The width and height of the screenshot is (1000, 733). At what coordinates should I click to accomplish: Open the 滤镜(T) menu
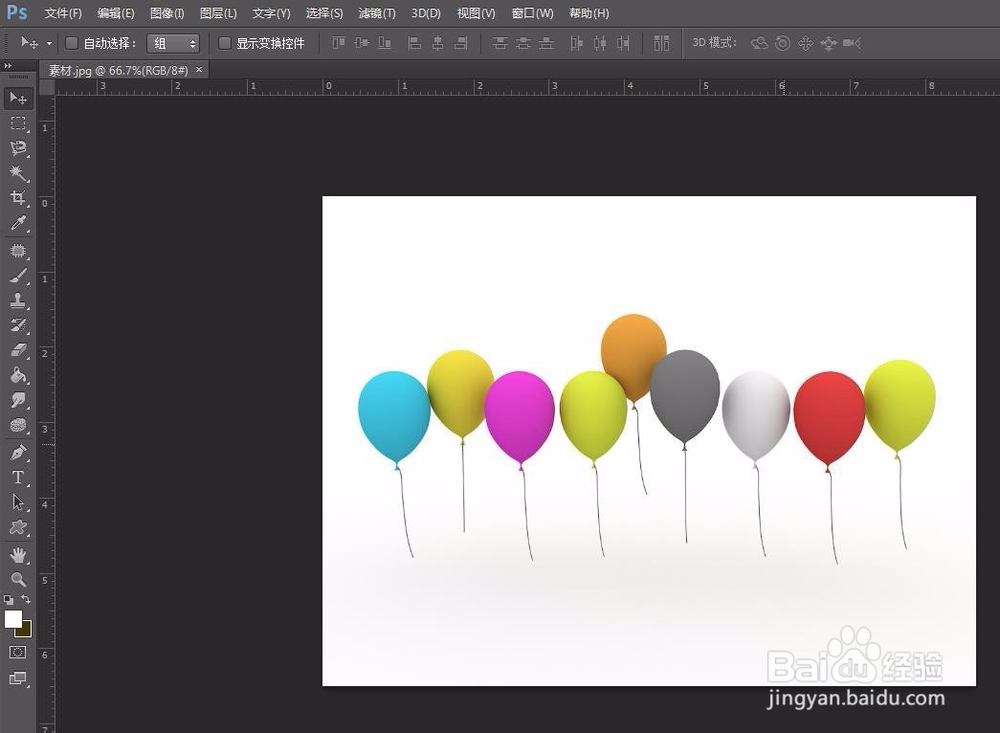376,13
